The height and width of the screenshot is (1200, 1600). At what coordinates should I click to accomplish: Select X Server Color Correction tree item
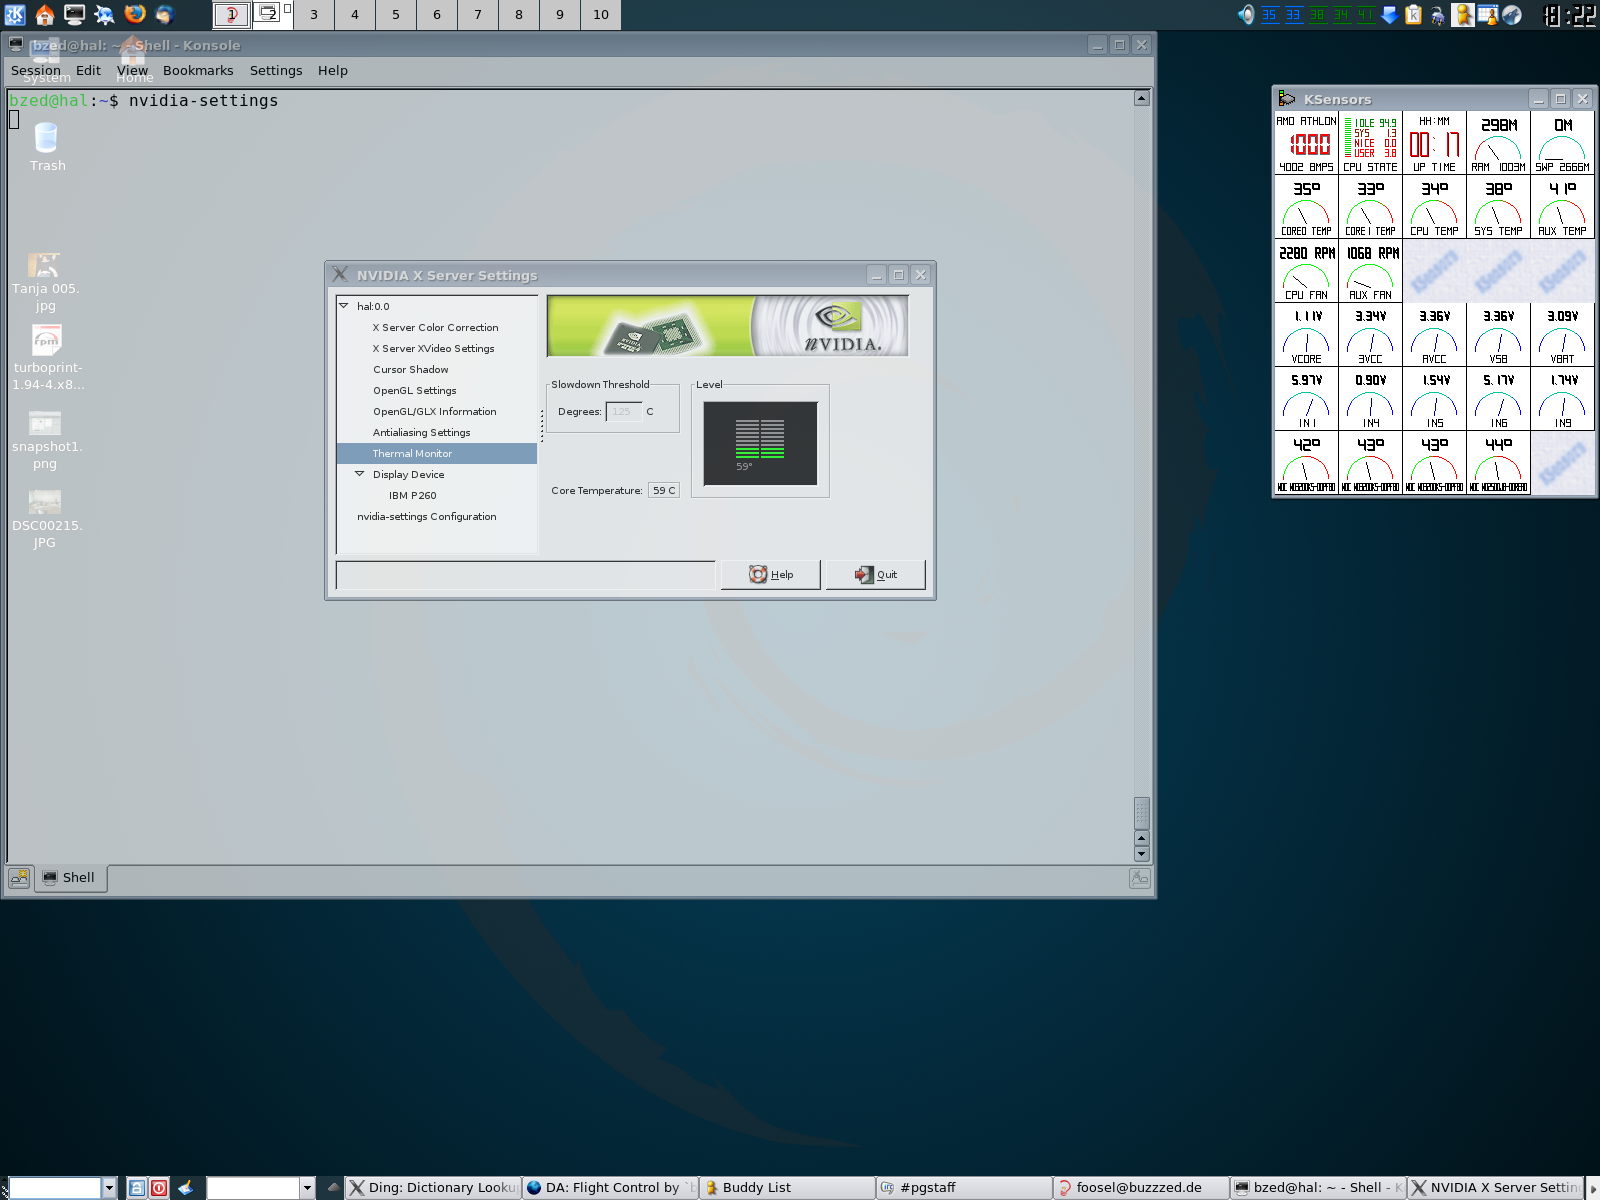(x=435, y=327)
